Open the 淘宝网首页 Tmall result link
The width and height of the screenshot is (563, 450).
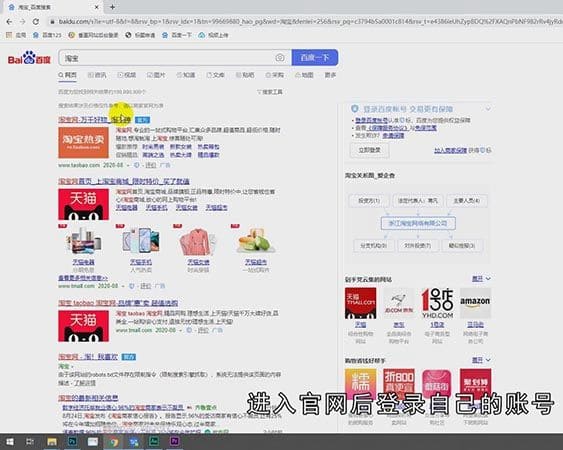coord(124,181)
